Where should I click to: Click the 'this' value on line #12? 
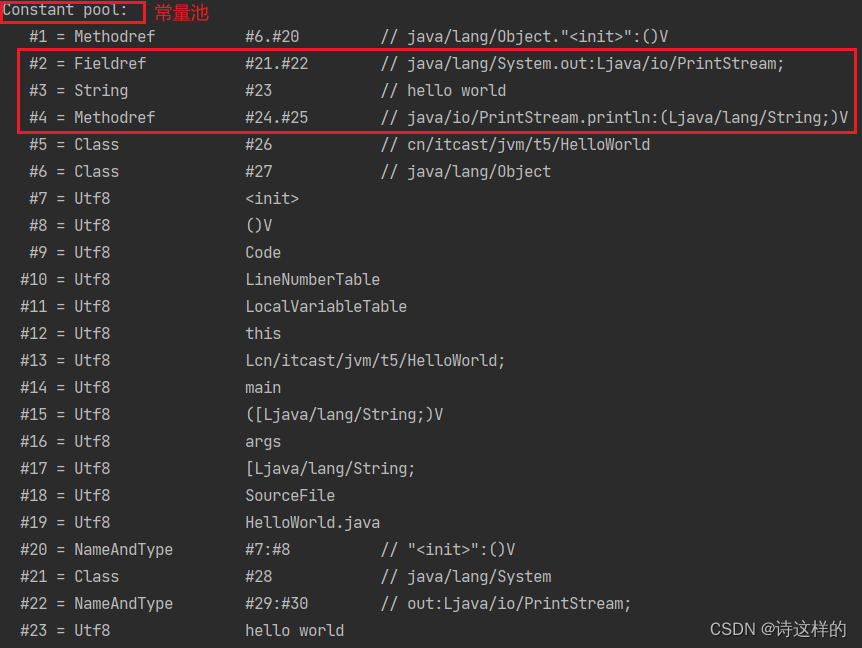(263, 333)
